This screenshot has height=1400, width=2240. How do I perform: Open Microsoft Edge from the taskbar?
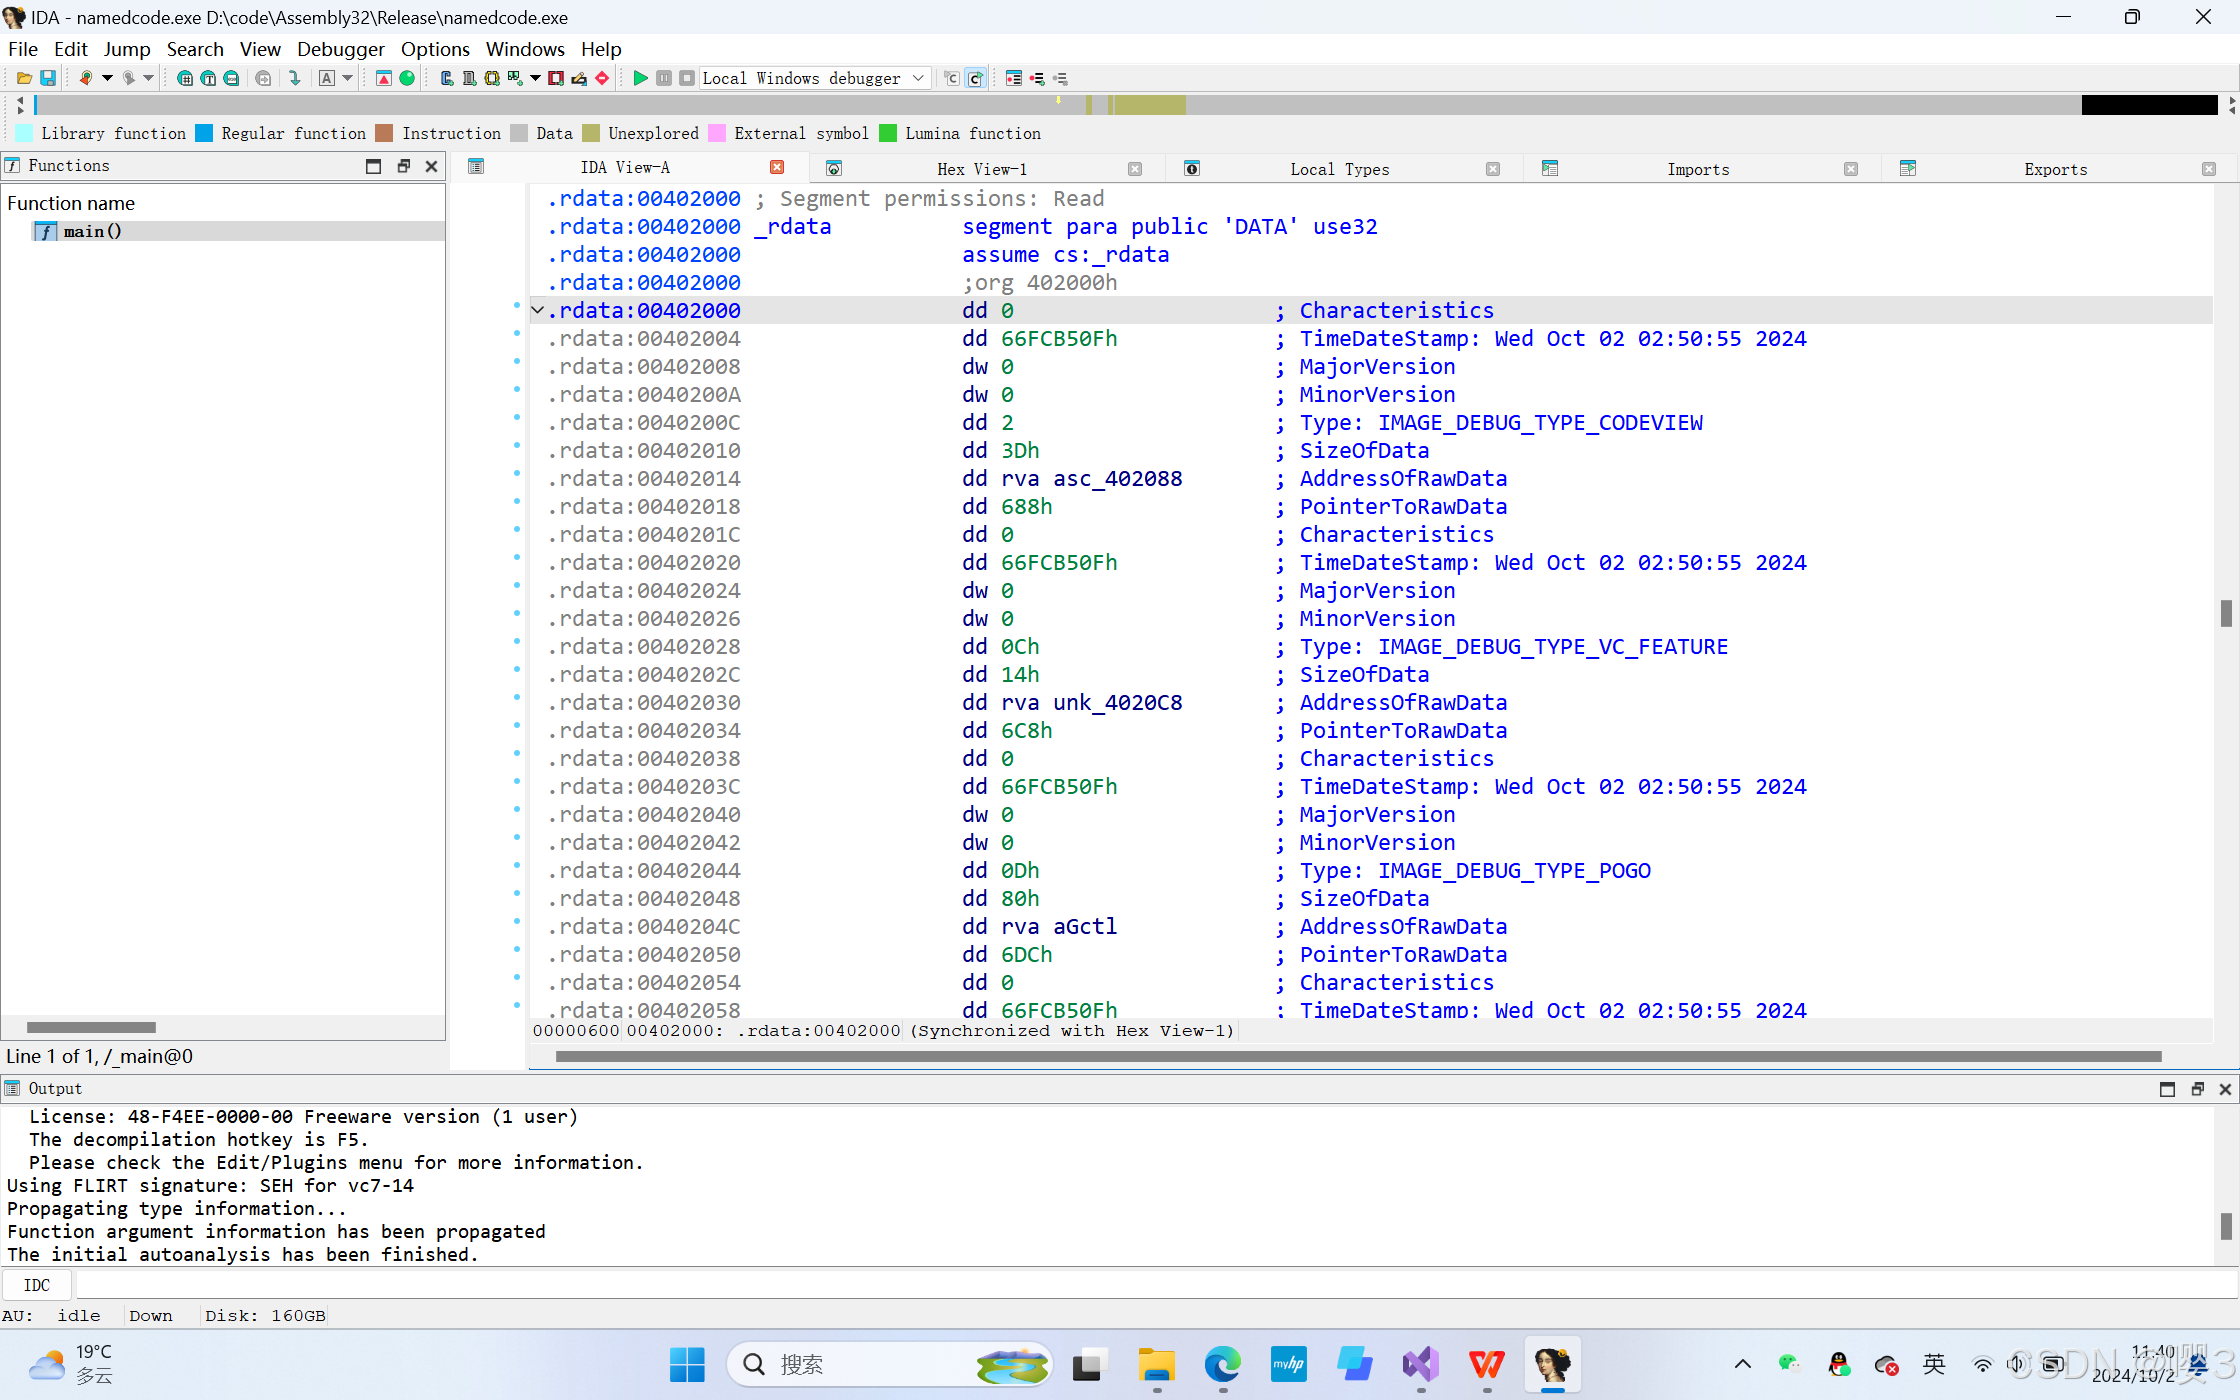tap(1222, 1364)
